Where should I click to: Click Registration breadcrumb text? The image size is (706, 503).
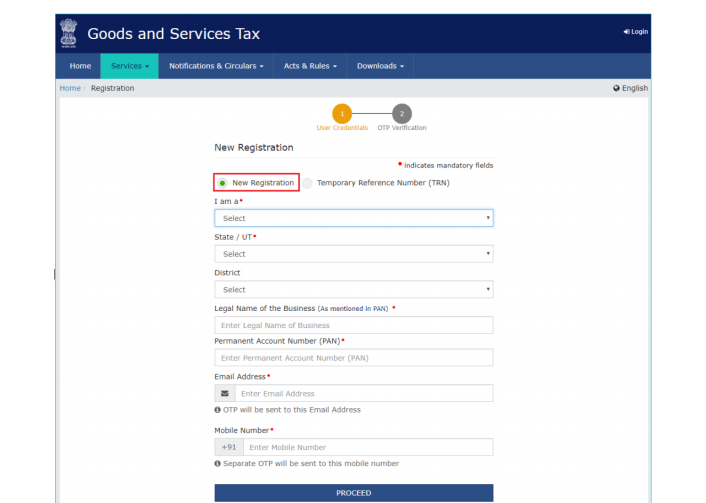click(x=113, y=88)
